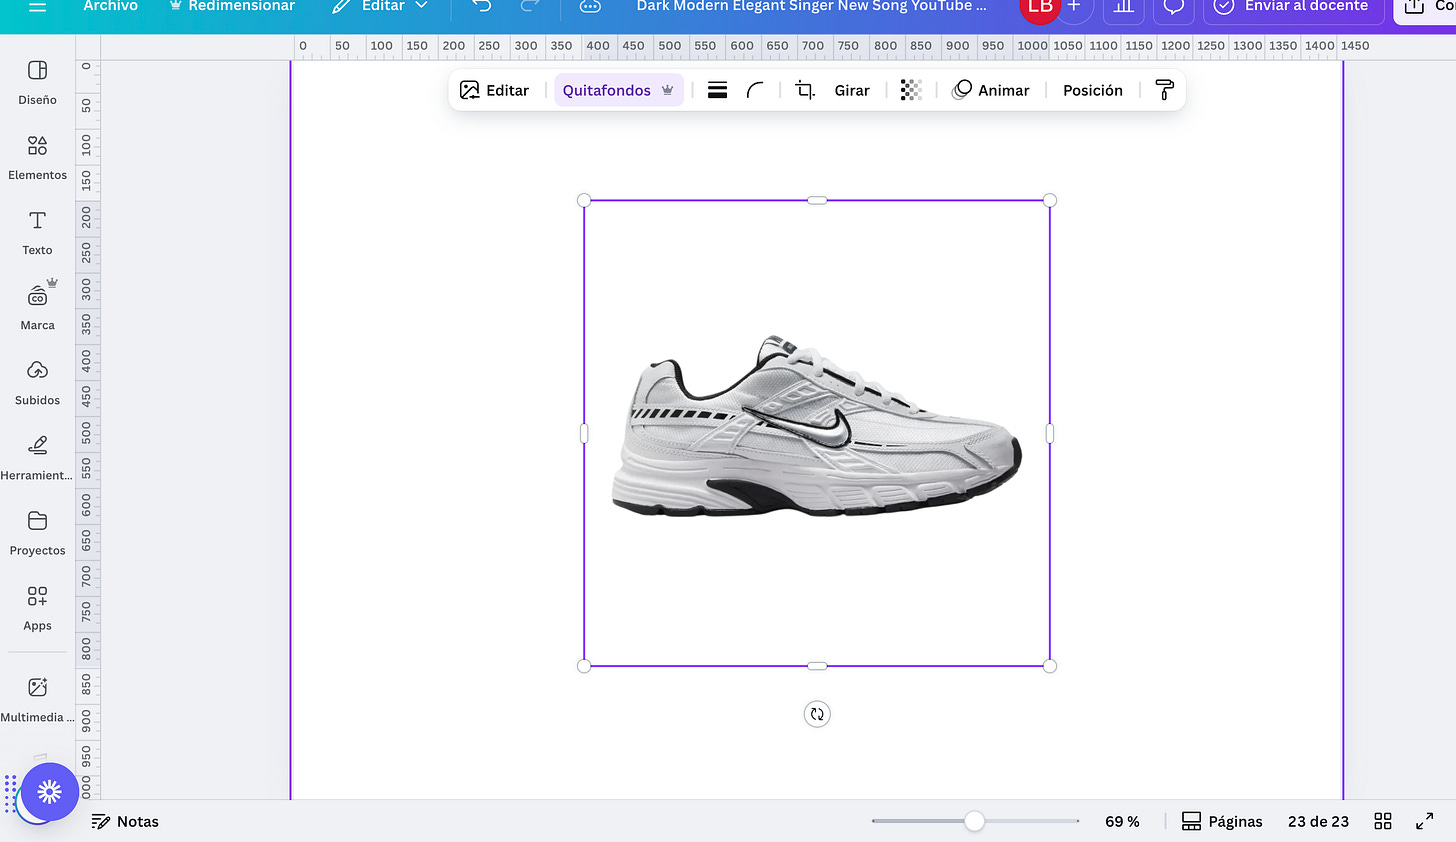Open the border style lines icon

[717, 90]
